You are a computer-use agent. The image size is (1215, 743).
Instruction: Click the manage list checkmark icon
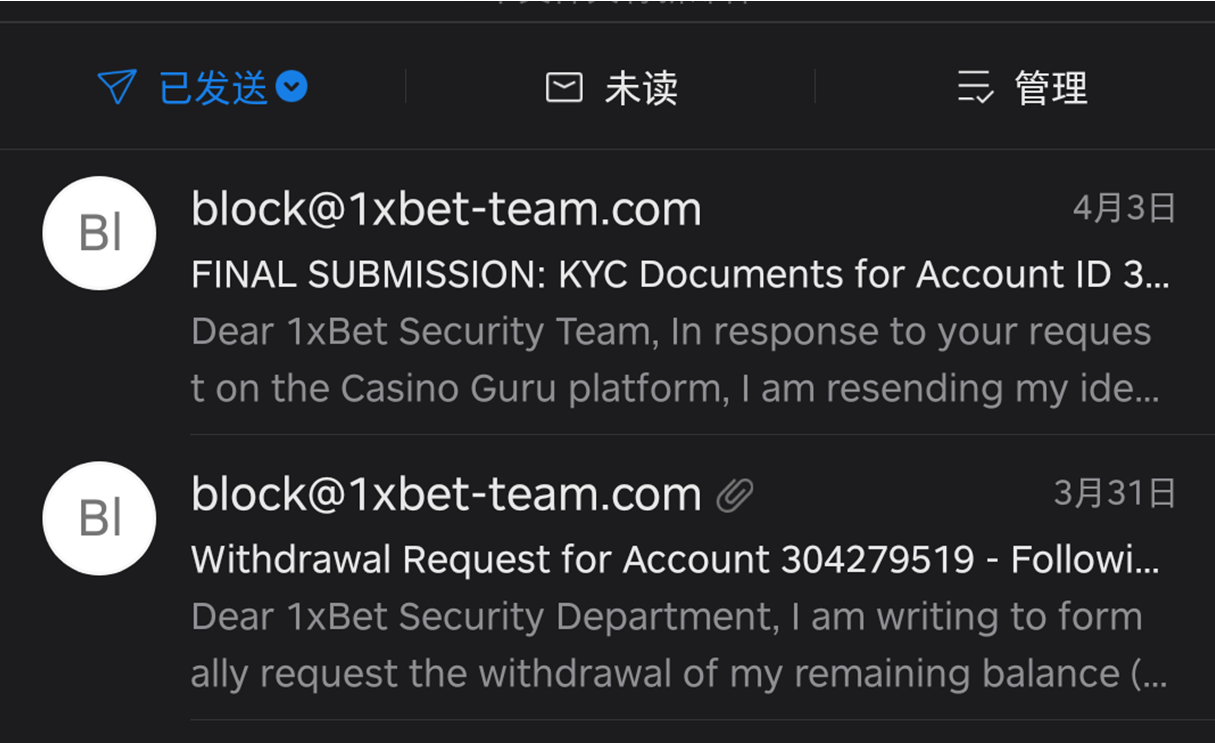tap(975, 88)
